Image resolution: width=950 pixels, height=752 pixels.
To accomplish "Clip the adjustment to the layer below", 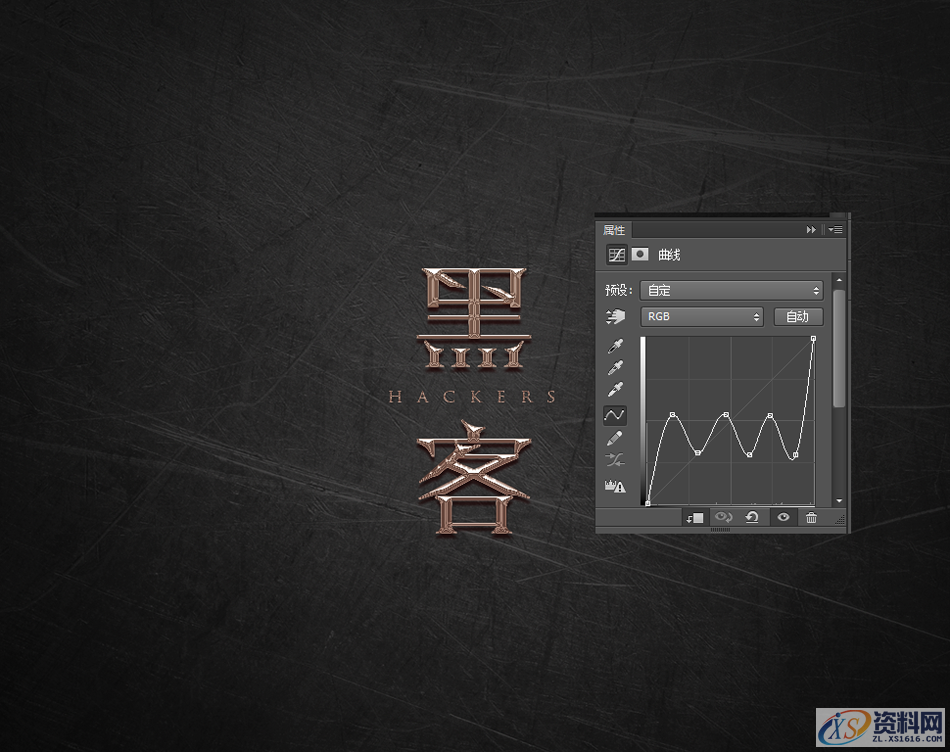I will point(694,517).
